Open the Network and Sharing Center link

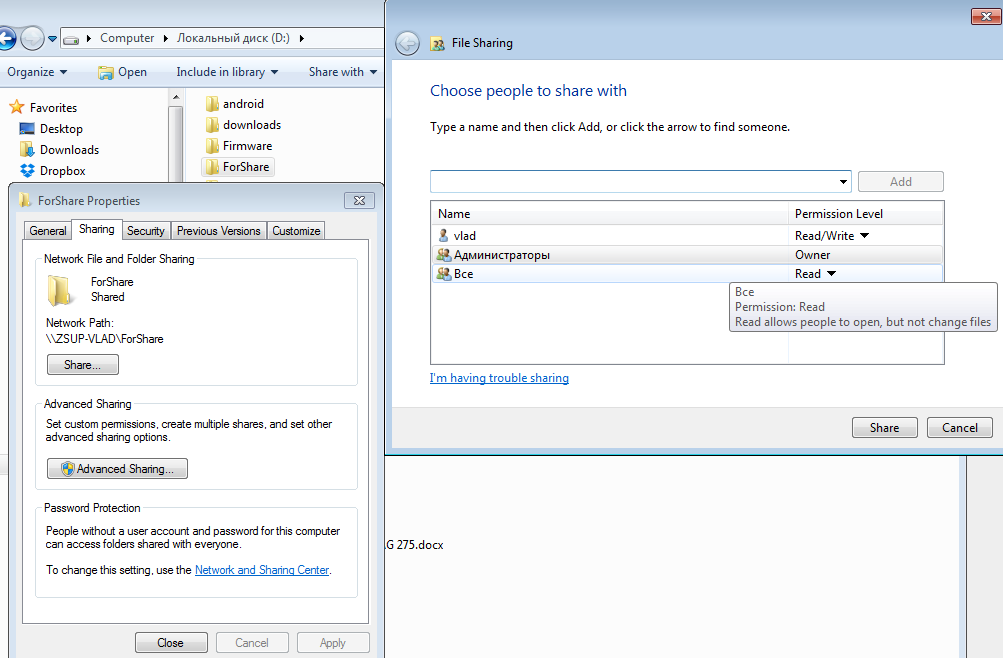click(262, 570)
